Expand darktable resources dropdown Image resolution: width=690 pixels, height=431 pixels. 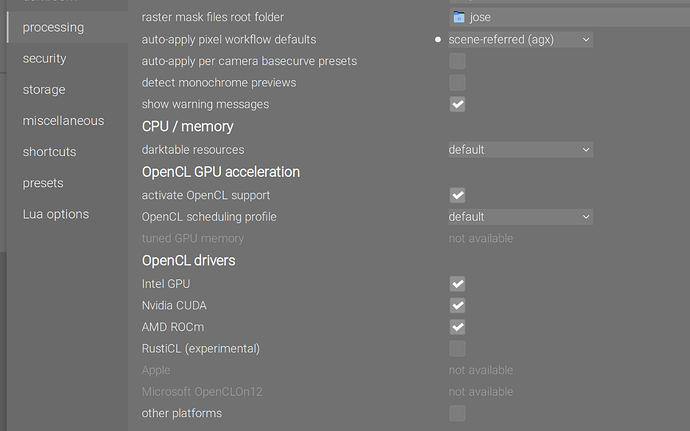[x=520, y=150]
